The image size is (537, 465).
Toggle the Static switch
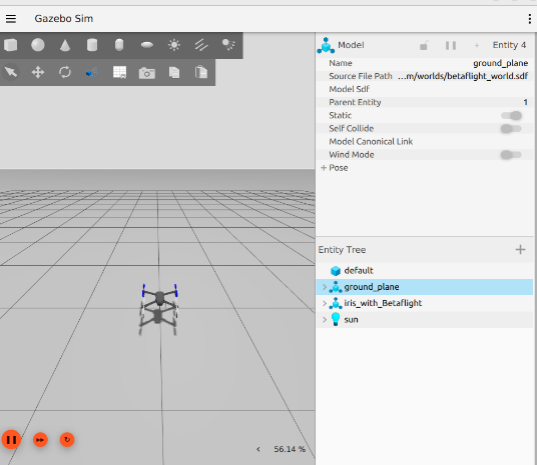(511, 115)
